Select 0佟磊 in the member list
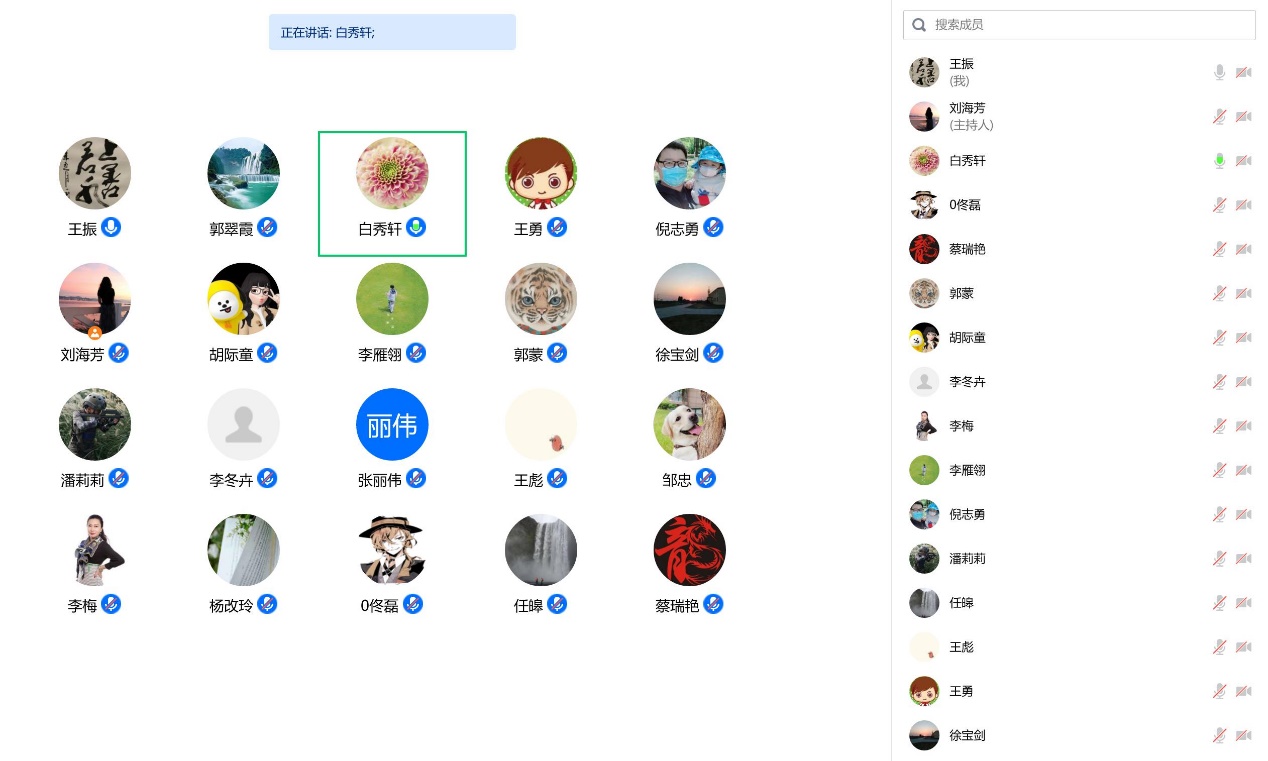 click(1079, 205)
